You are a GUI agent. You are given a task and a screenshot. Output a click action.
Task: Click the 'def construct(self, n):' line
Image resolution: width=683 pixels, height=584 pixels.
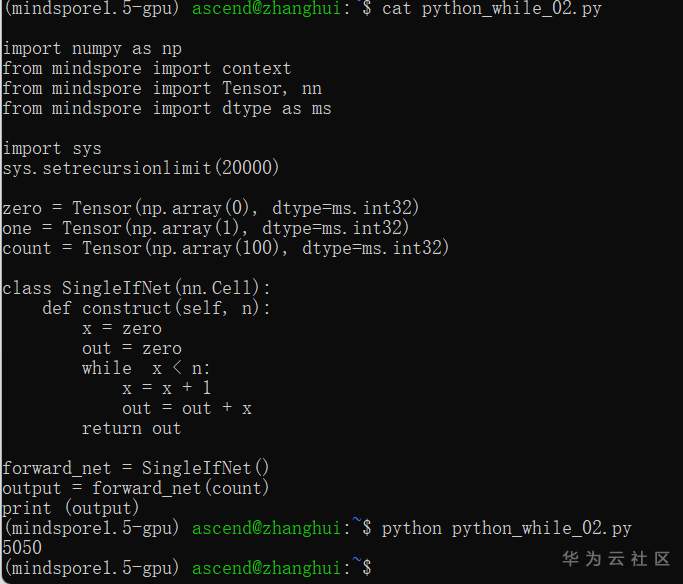(156, 308)
